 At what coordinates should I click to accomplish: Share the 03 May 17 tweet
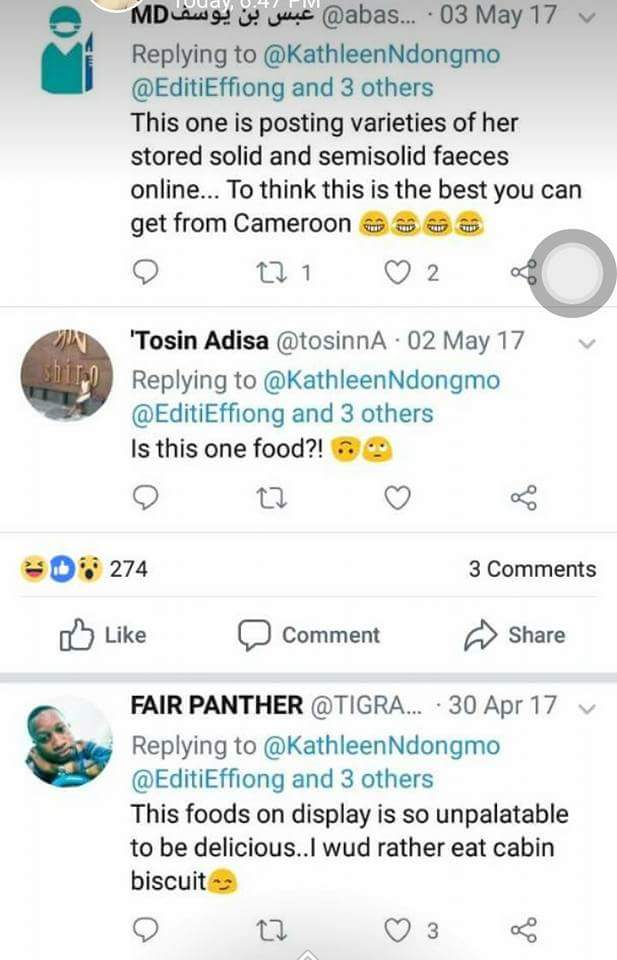point(523,272)
